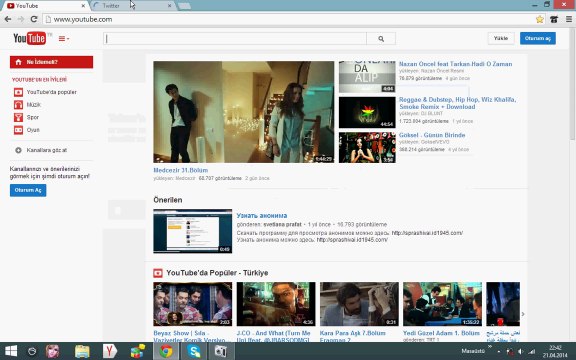Click the Yükle upload button
Image resolution: width=576 pixels, height=360 pixels.
coord(501,38)
